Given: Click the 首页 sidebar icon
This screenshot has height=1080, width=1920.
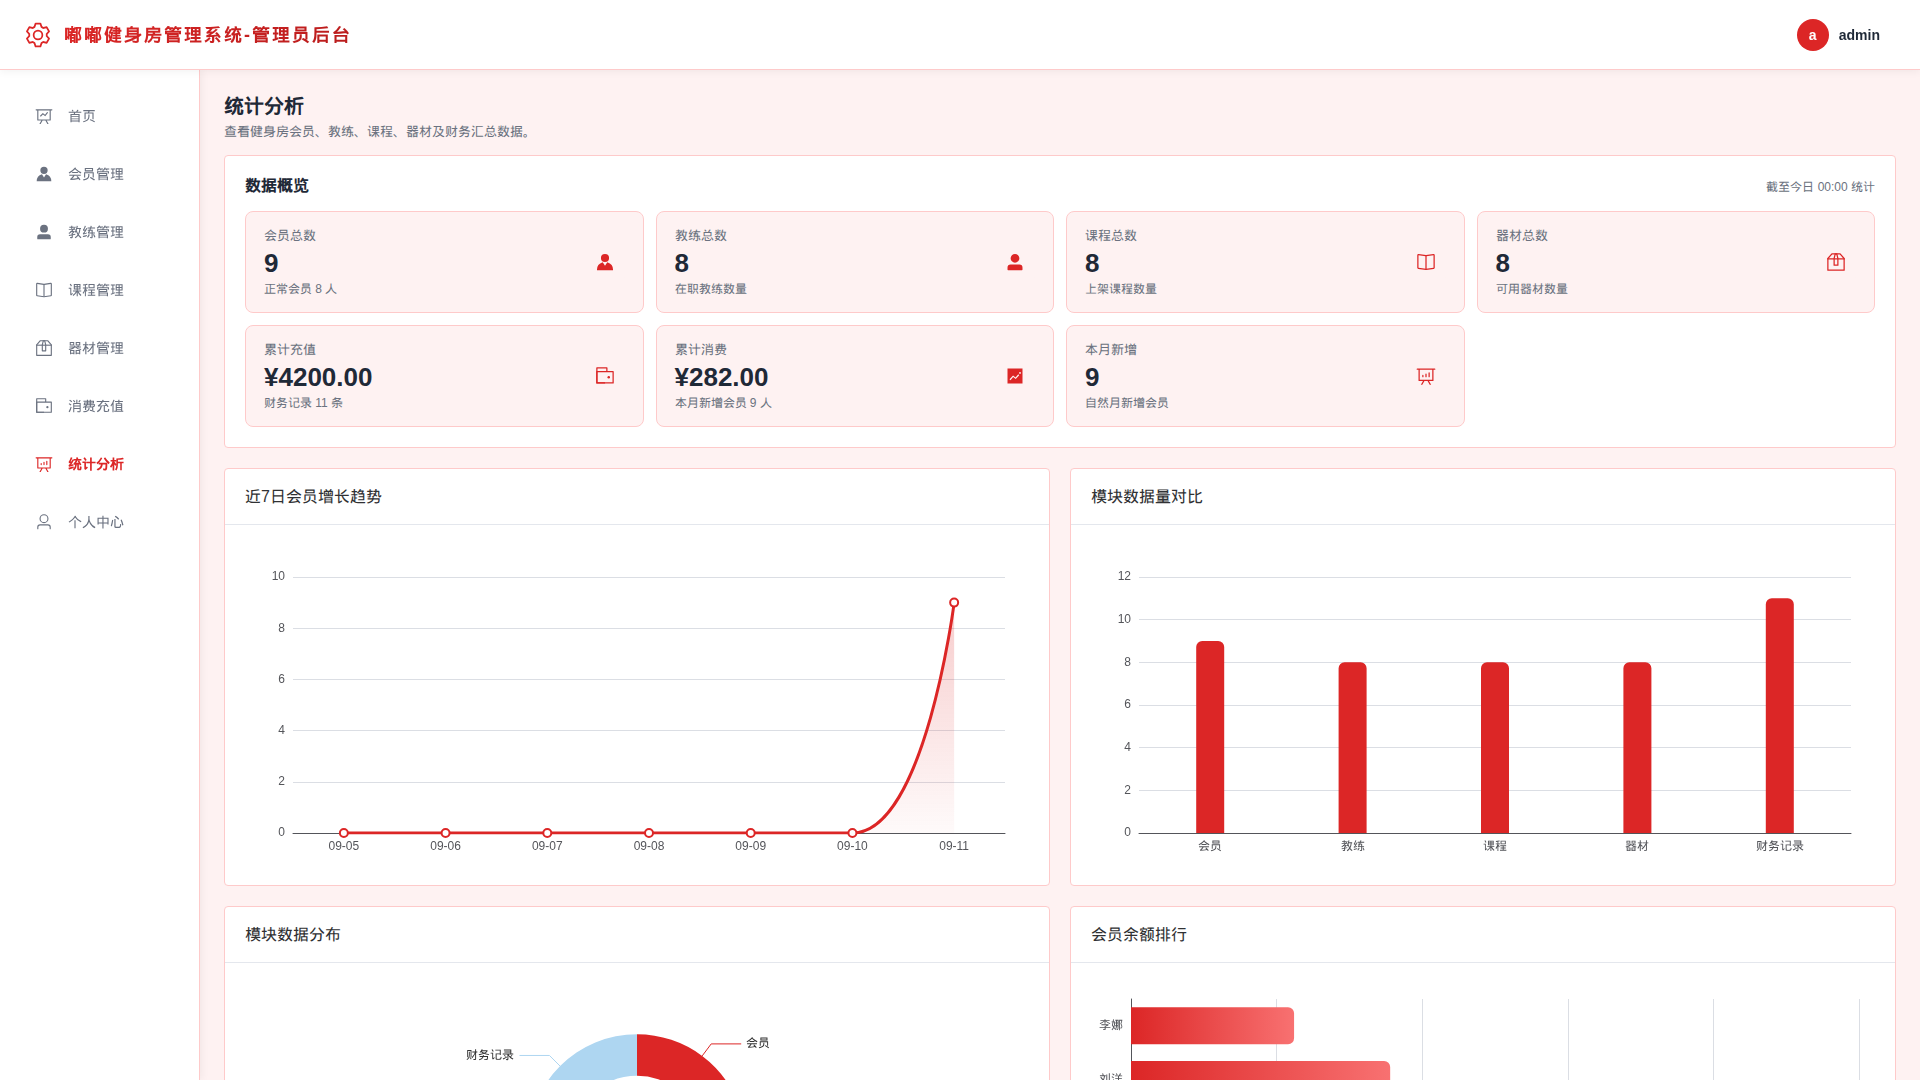Looking at the screenshot, I should point(44,116).
